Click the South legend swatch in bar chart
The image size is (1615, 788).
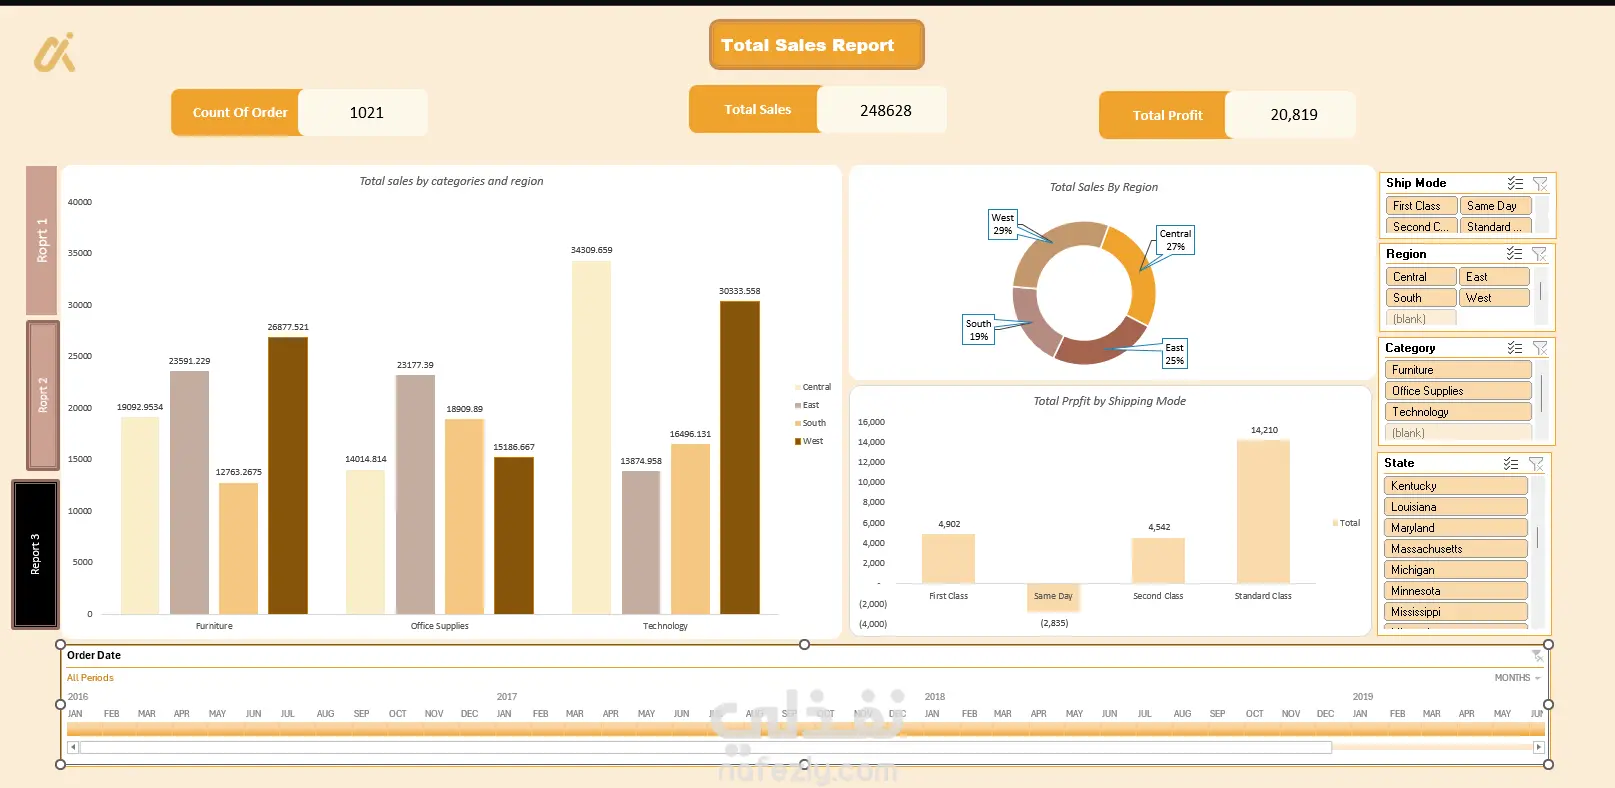(797, 424)
